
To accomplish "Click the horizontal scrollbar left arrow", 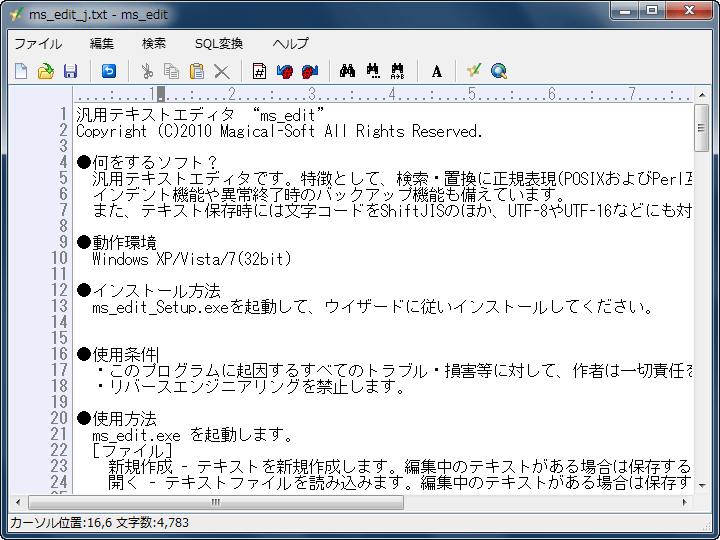I will click(18, 502).
